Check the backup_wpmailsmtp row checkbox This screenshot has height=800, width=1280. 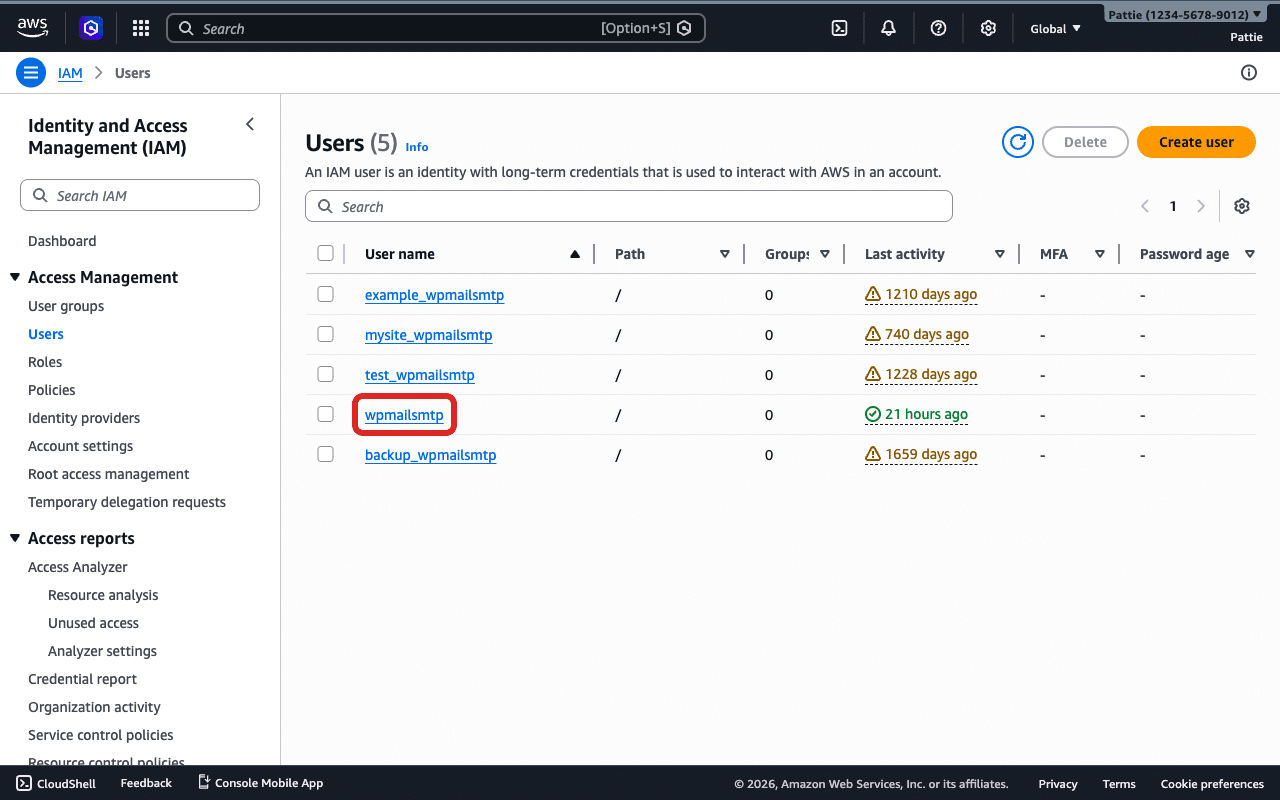coord(325,454)
